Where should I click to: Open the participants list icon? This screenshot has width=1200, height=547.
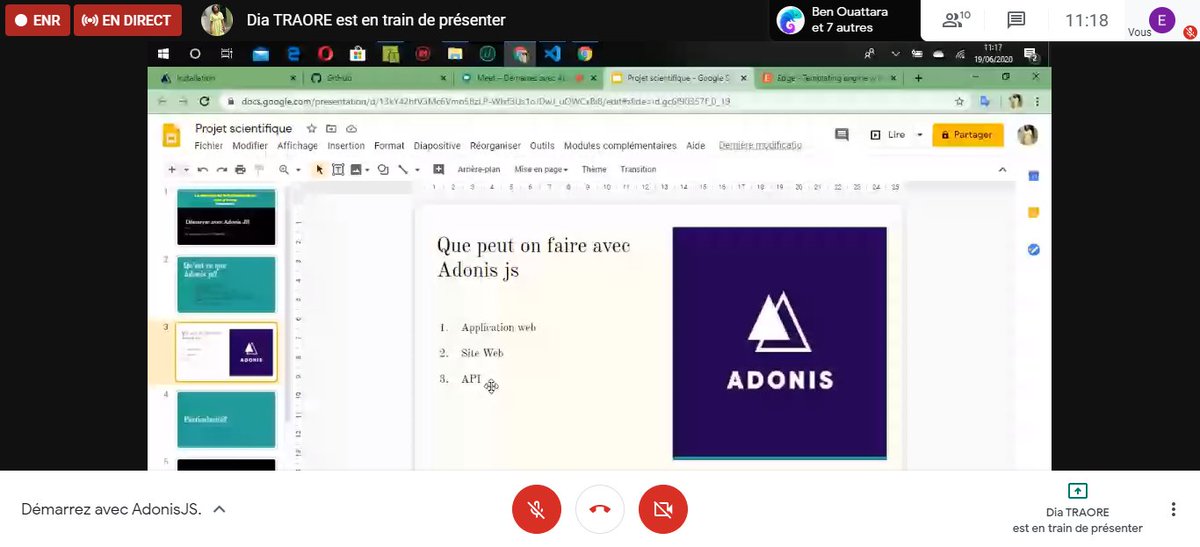(956, 19)
